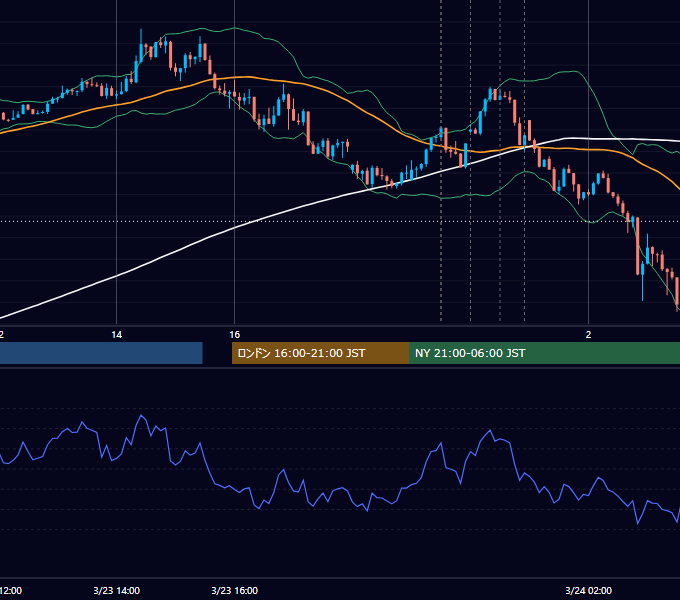Click hour label 2 under the price chart
680x600 pixels.
(x=588, y=335)
